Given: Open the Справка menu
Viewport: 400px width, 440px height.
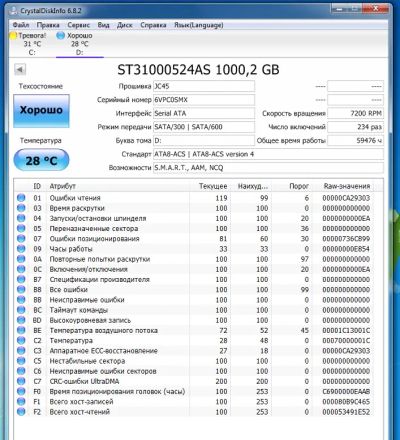Looking at the screenshot, I should tap(153, 25).
